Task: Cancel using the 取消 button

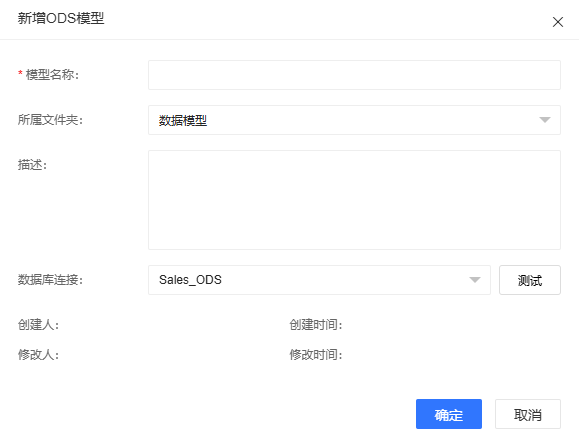Action: (528, 414)
